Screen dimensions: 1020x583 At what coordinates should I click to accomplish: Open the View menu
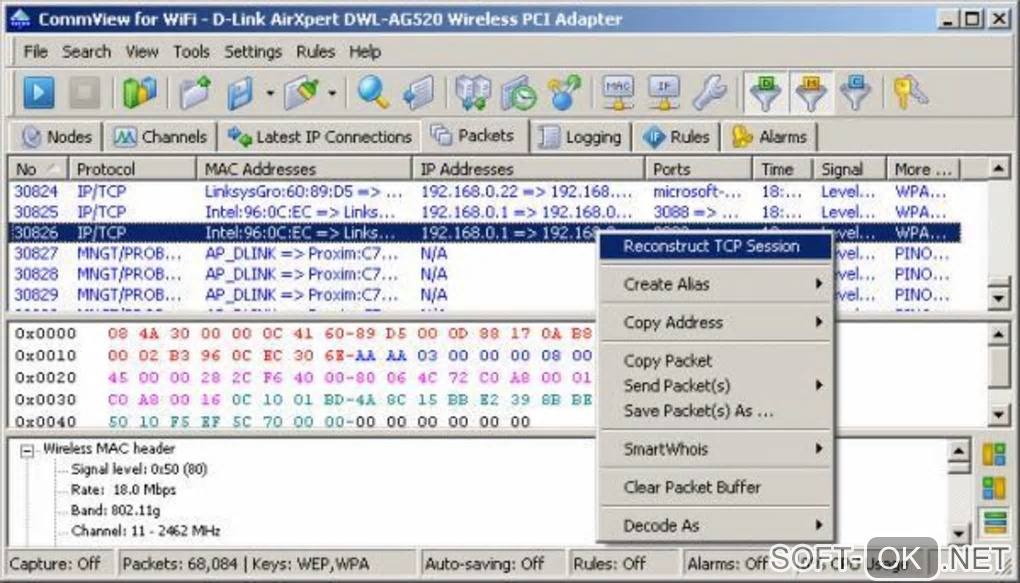(x=142, y=52)
